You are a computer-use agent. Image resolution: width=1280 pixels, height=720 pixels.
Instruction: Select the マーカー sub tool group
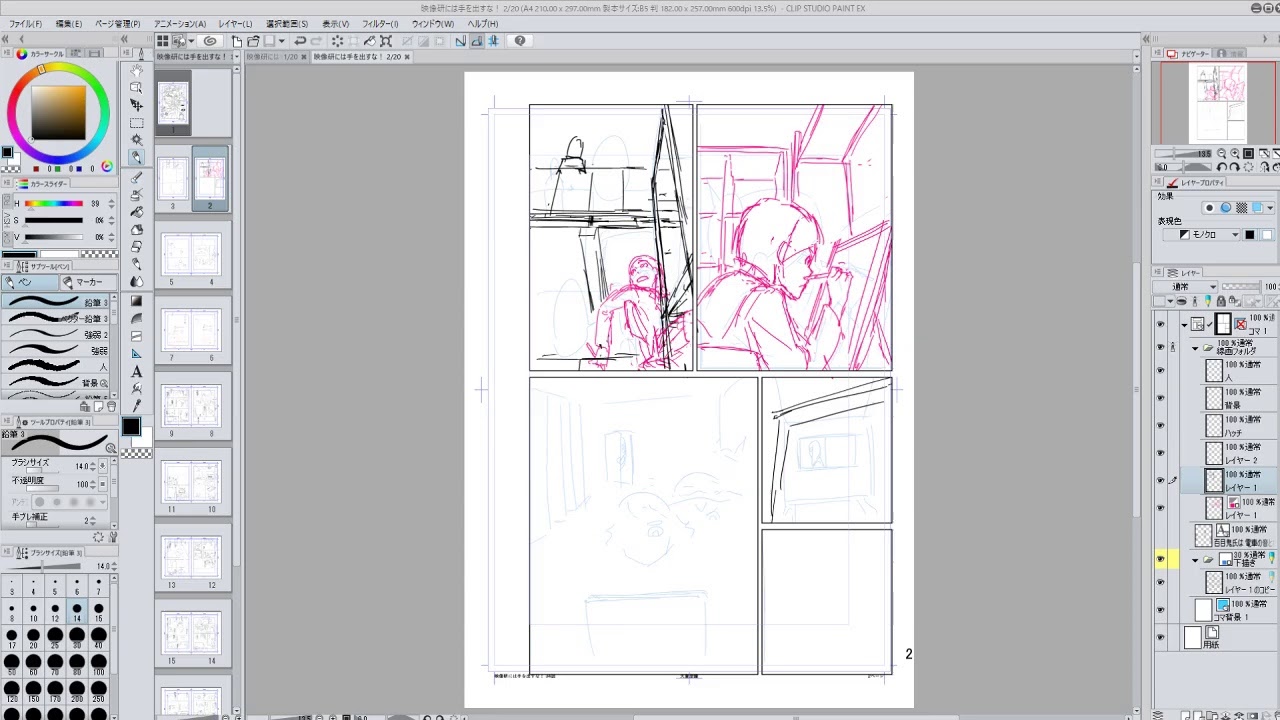[x=88, y=282]
